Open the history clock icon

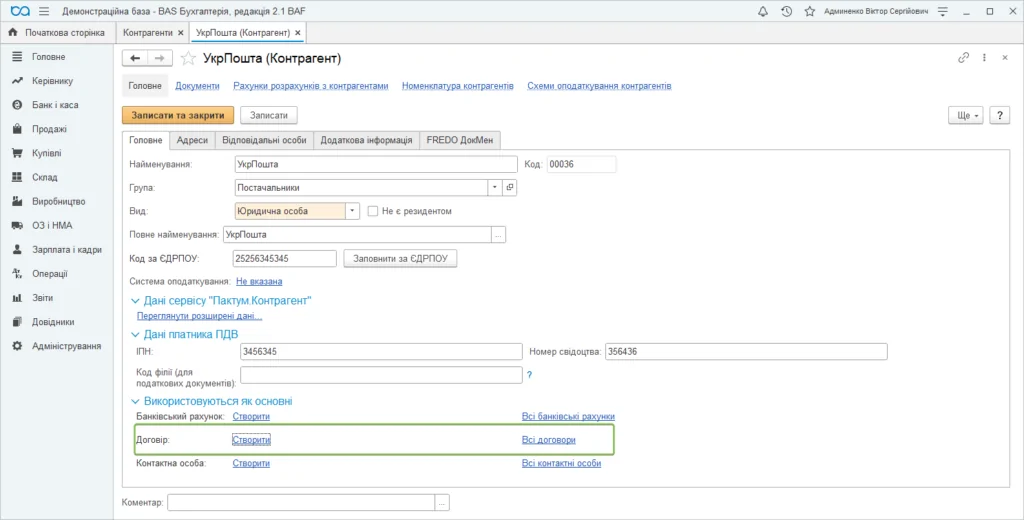786,11
